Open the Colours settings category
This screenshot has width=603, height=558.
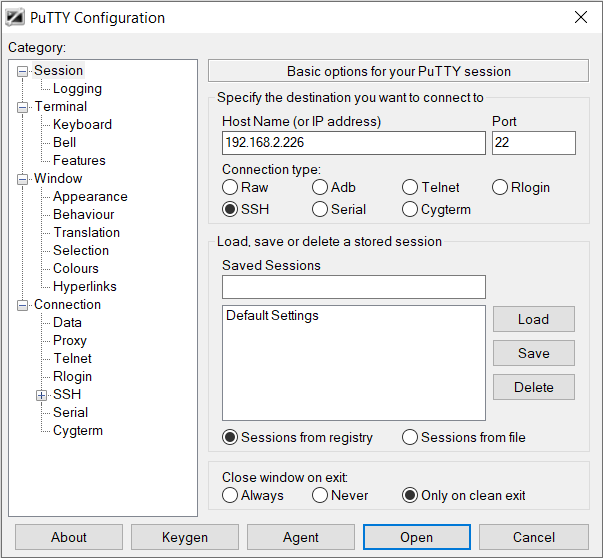pyautogui.click(x=76, y=268)
